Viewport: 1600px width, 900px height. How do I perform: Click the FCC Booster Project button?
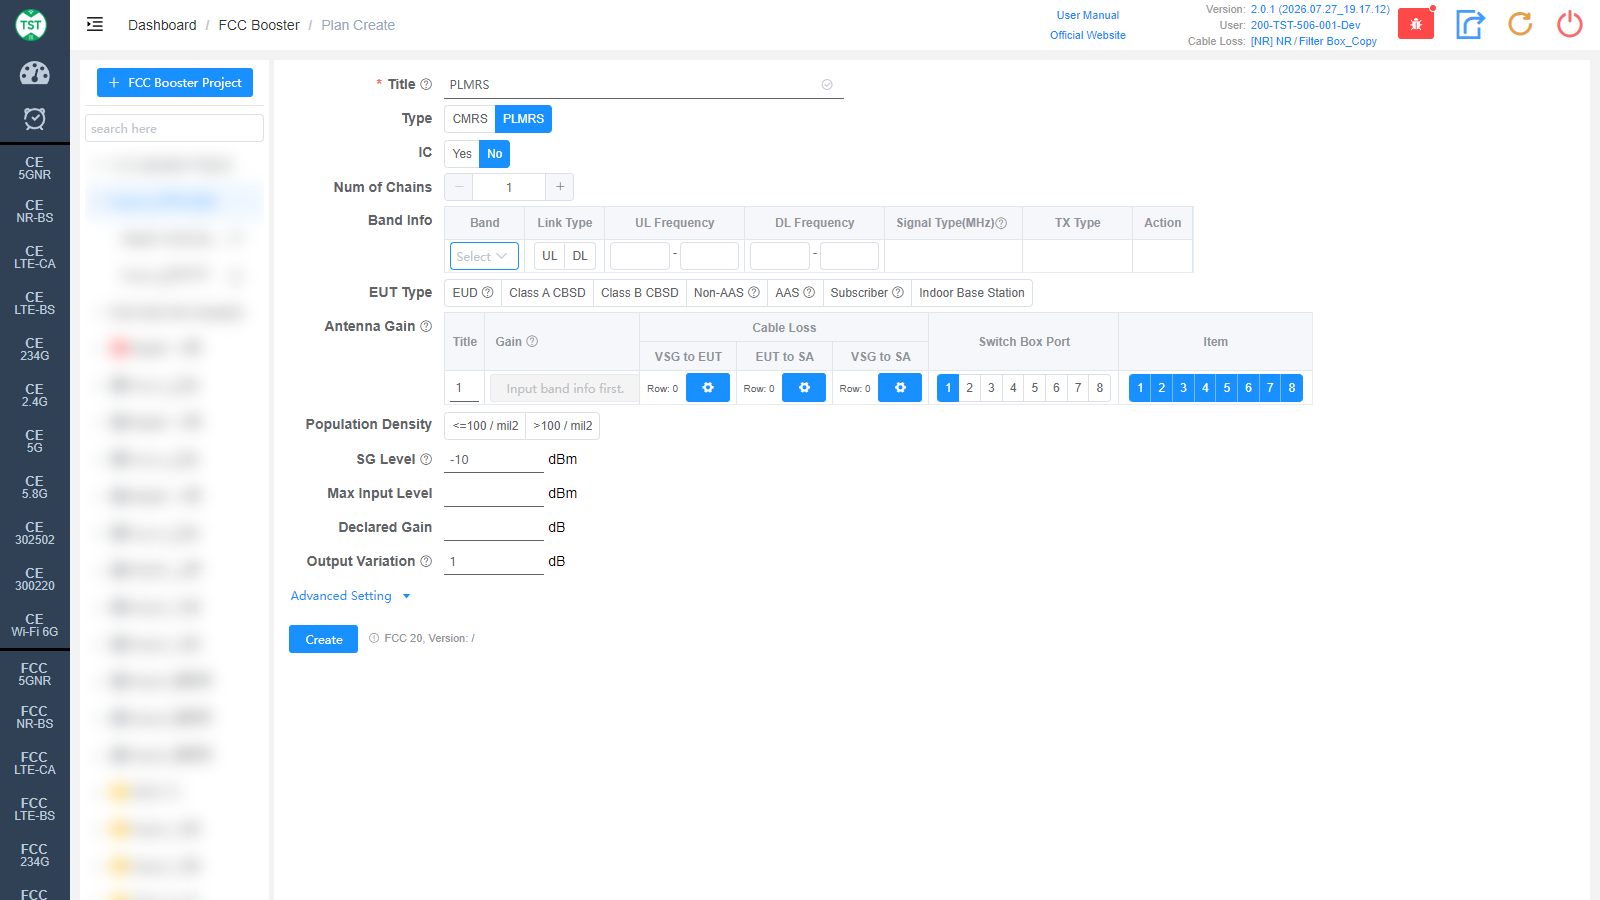pos(175,82)
